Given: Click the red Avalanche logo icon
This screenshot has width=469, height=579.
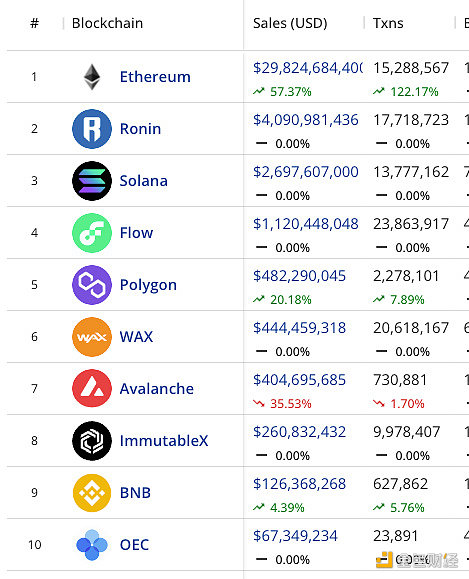Looking at the screenshot, I should click(92, 388).
